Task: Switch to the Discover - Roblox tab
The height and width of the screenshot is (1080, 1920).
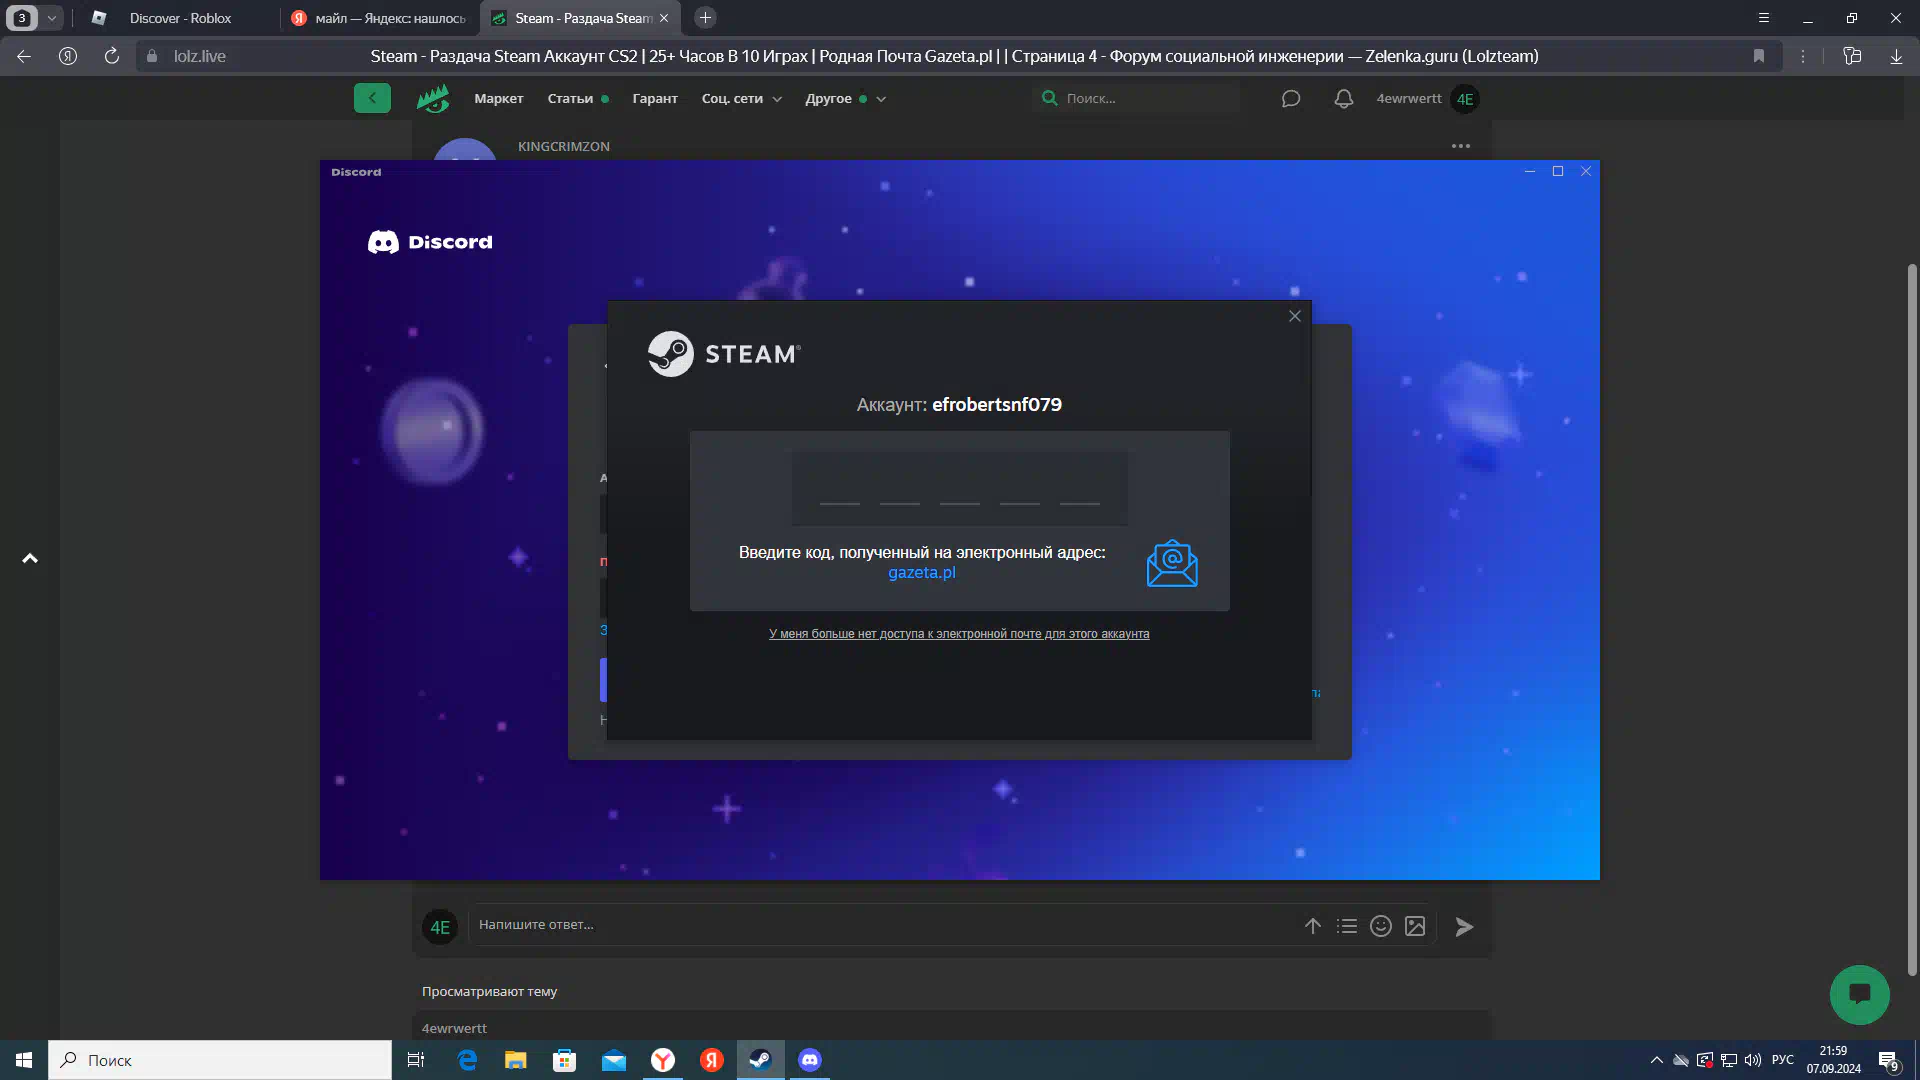Action: [180, 18]
